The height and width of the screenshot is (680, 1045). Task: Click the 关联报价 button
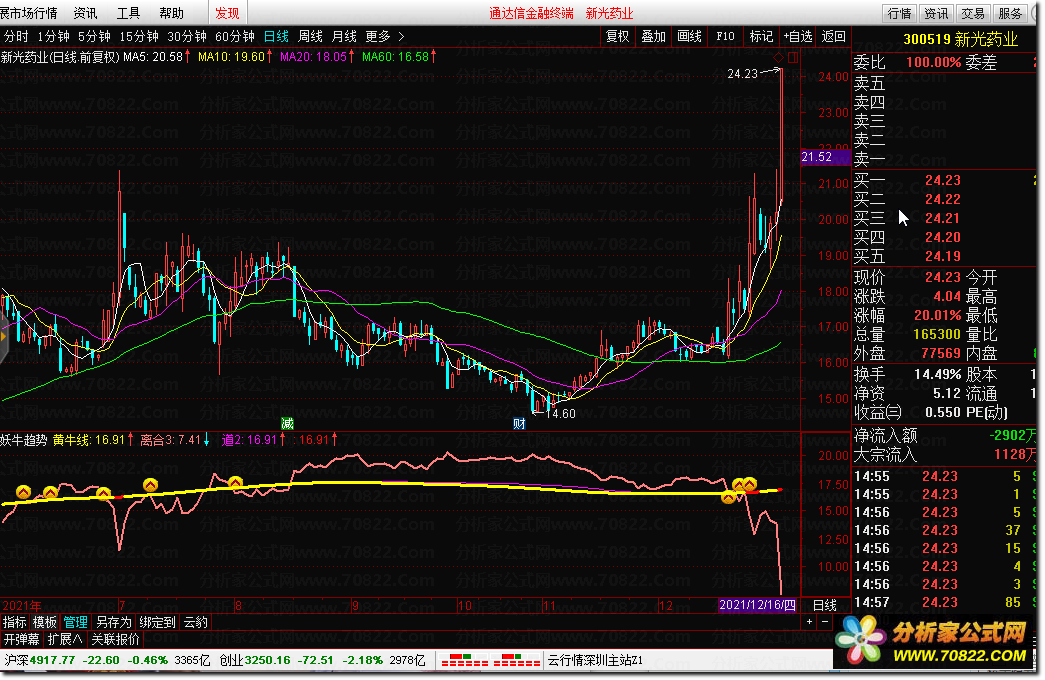(x=115, y=639)
